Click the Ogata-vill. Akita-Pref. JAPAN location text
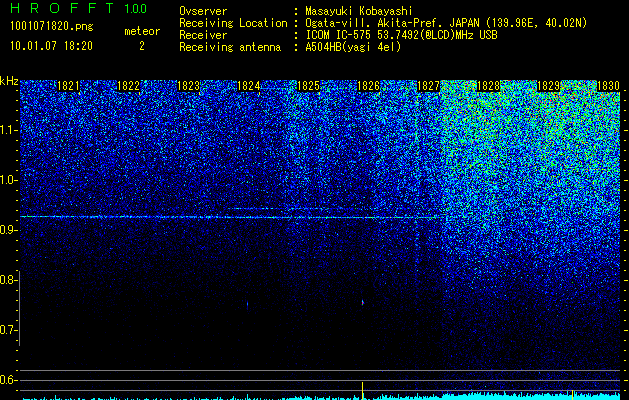 coord(446,23)
